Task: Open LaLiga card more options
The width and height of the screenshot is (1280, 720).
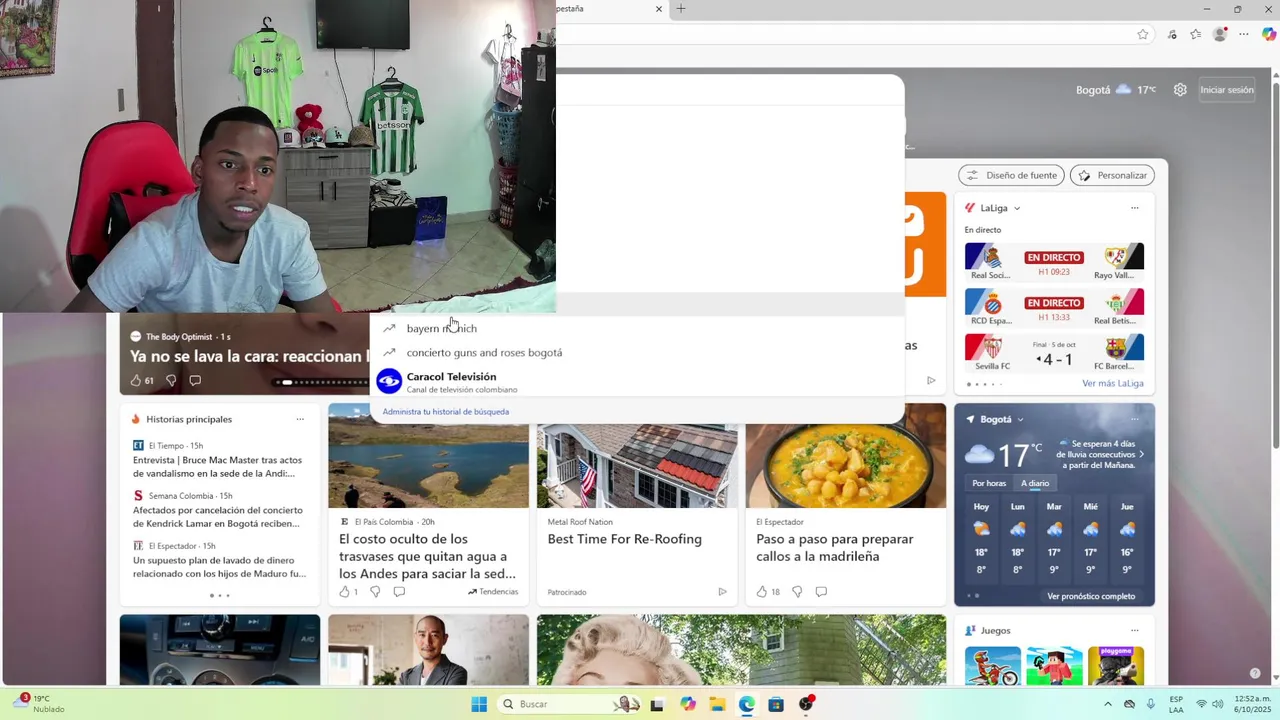Action: click(x=1135, y=208)
